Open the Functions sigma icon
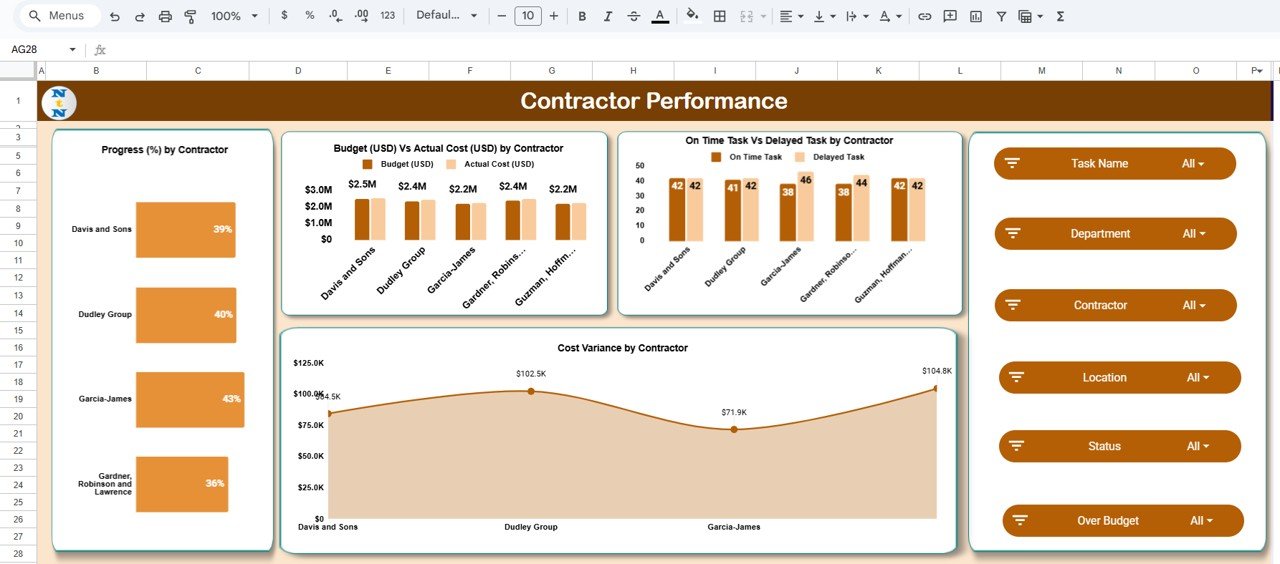 [1060, 16]
